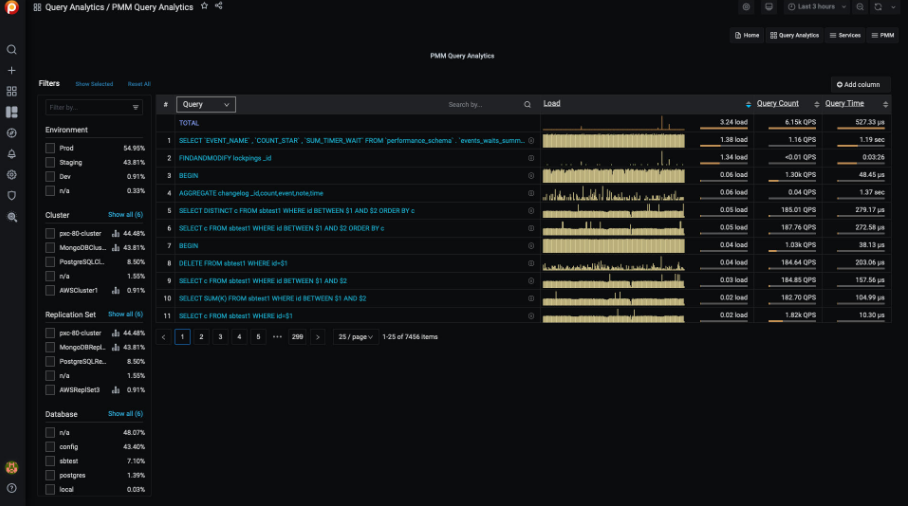The height and width of the screenshot is (506, 909).
Task: Click the search magnifier in query search box
Action: click(527, 104)
